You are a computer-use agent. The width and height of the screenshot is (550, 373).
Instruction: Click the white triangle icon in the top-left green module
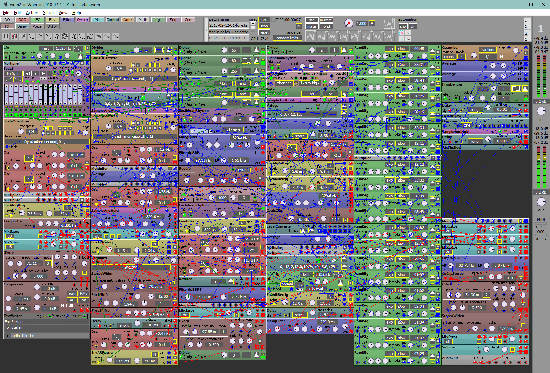[80, 56]
